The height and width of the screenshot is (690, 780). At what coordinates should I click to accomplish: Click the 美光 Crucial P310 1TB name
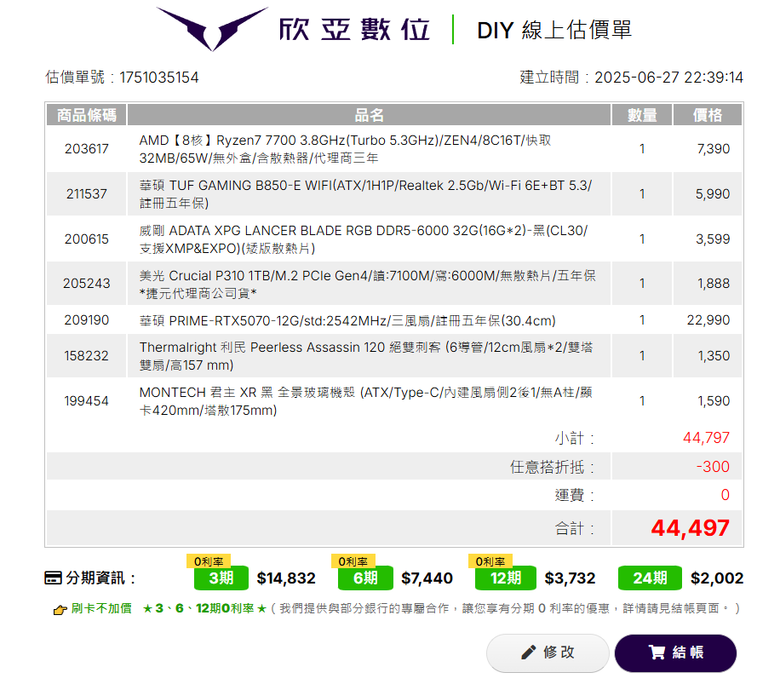coord(367,284)
